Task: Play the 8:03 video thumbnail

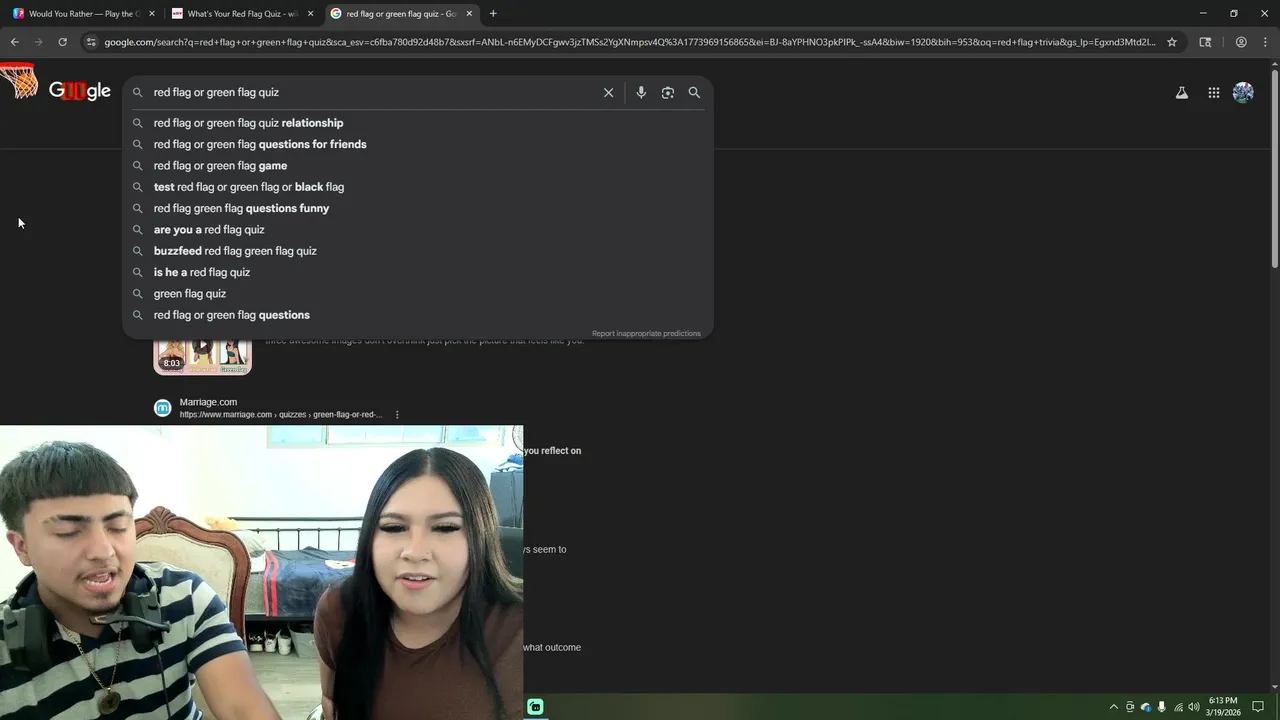Action: coord(202,356)
